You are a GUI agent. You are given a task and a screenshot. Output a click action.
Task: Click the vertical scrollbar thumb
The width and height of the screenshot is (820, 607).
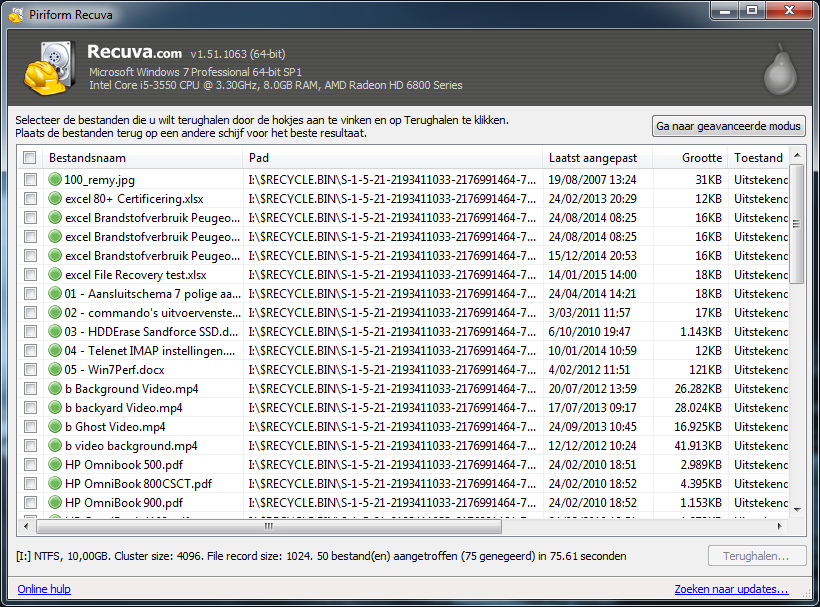click(x=796, y=224)
